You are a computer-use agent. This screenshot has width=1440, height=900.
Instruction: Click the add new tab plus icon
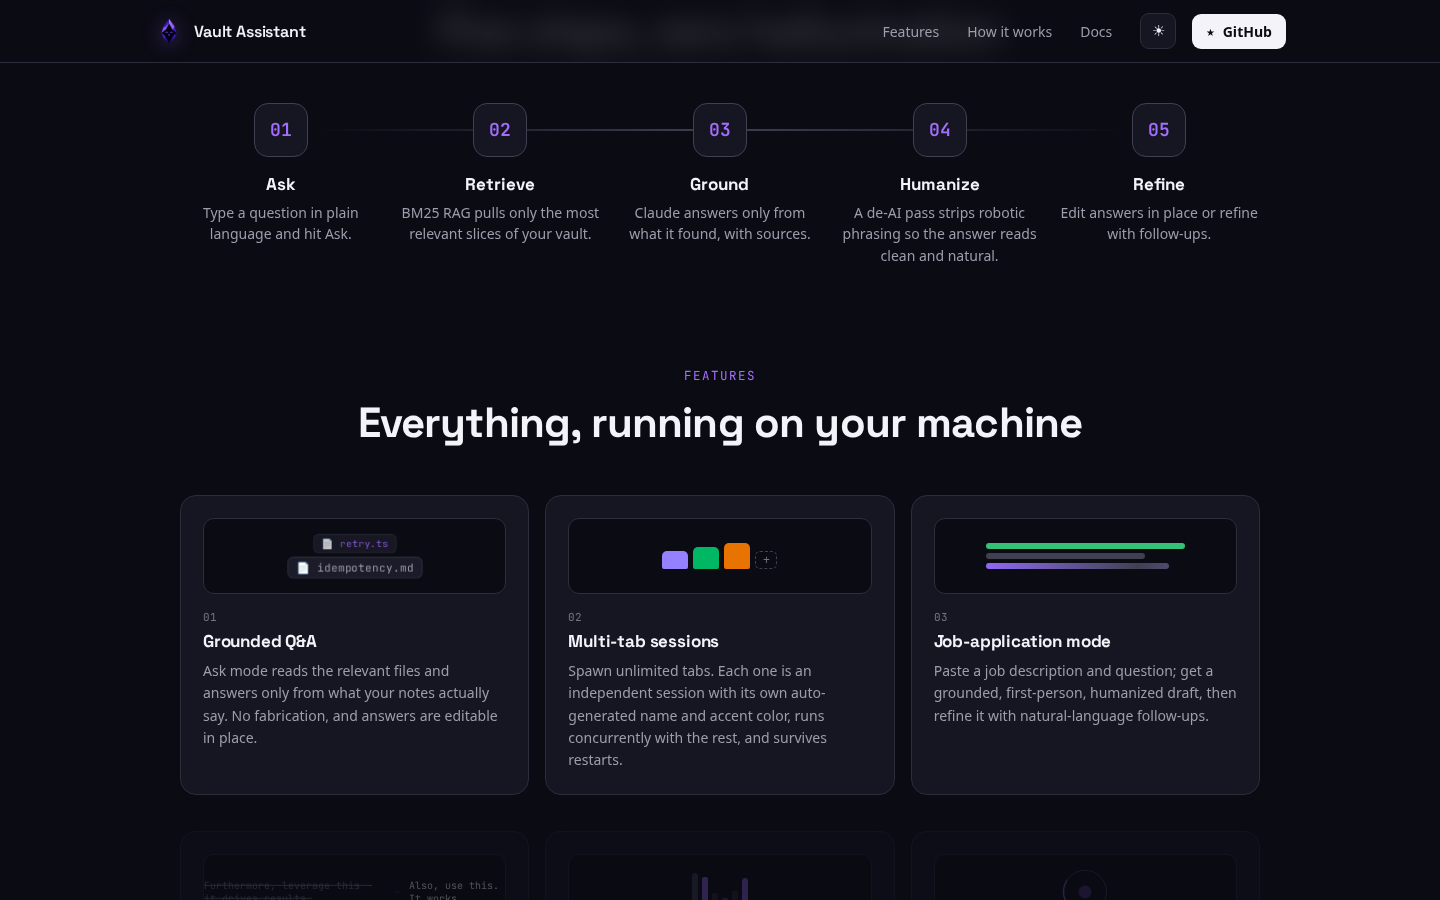coord(766,560)
